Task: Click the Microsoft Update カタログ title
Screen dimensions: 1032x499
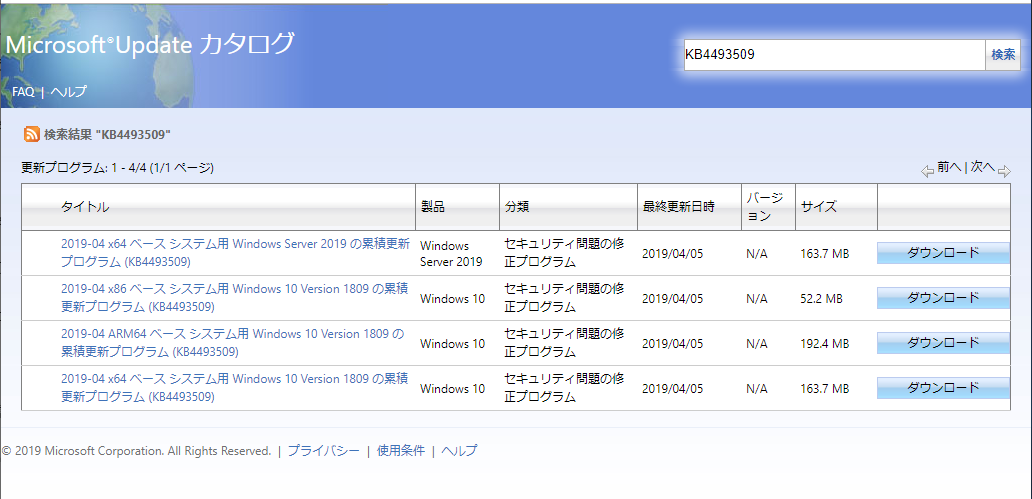Action: click(150, 44)
